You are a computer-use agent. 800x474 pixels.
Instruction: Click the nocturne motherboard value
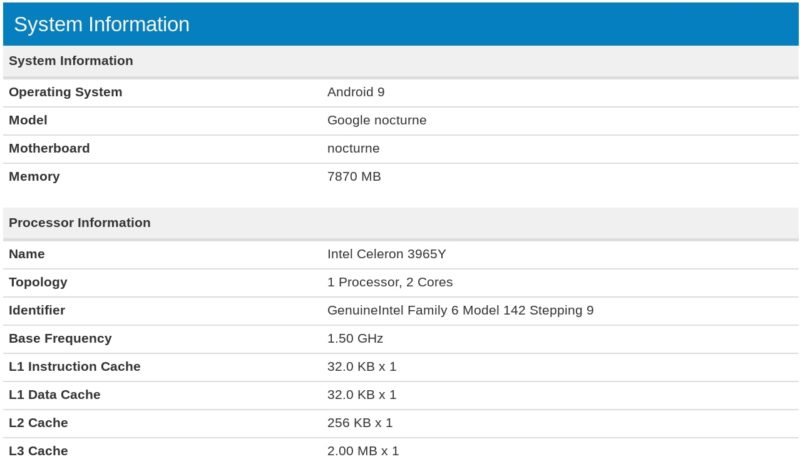[353, 148]
